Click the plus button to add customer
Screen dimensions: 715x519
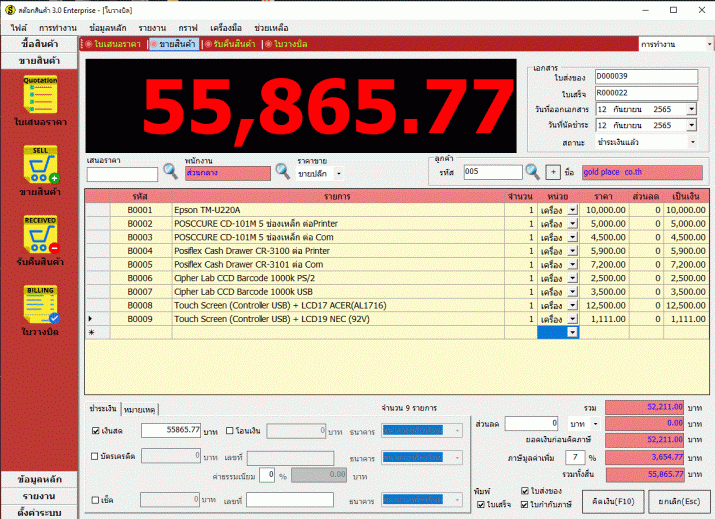(x=553, y=172)
